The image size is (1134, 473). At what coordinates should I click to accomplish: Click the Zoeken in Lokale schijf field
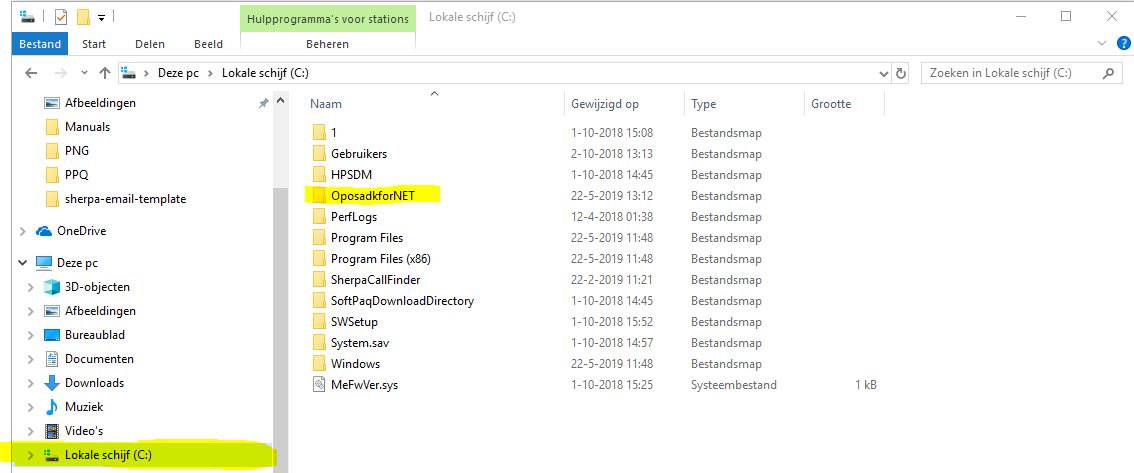point(1010,73)
